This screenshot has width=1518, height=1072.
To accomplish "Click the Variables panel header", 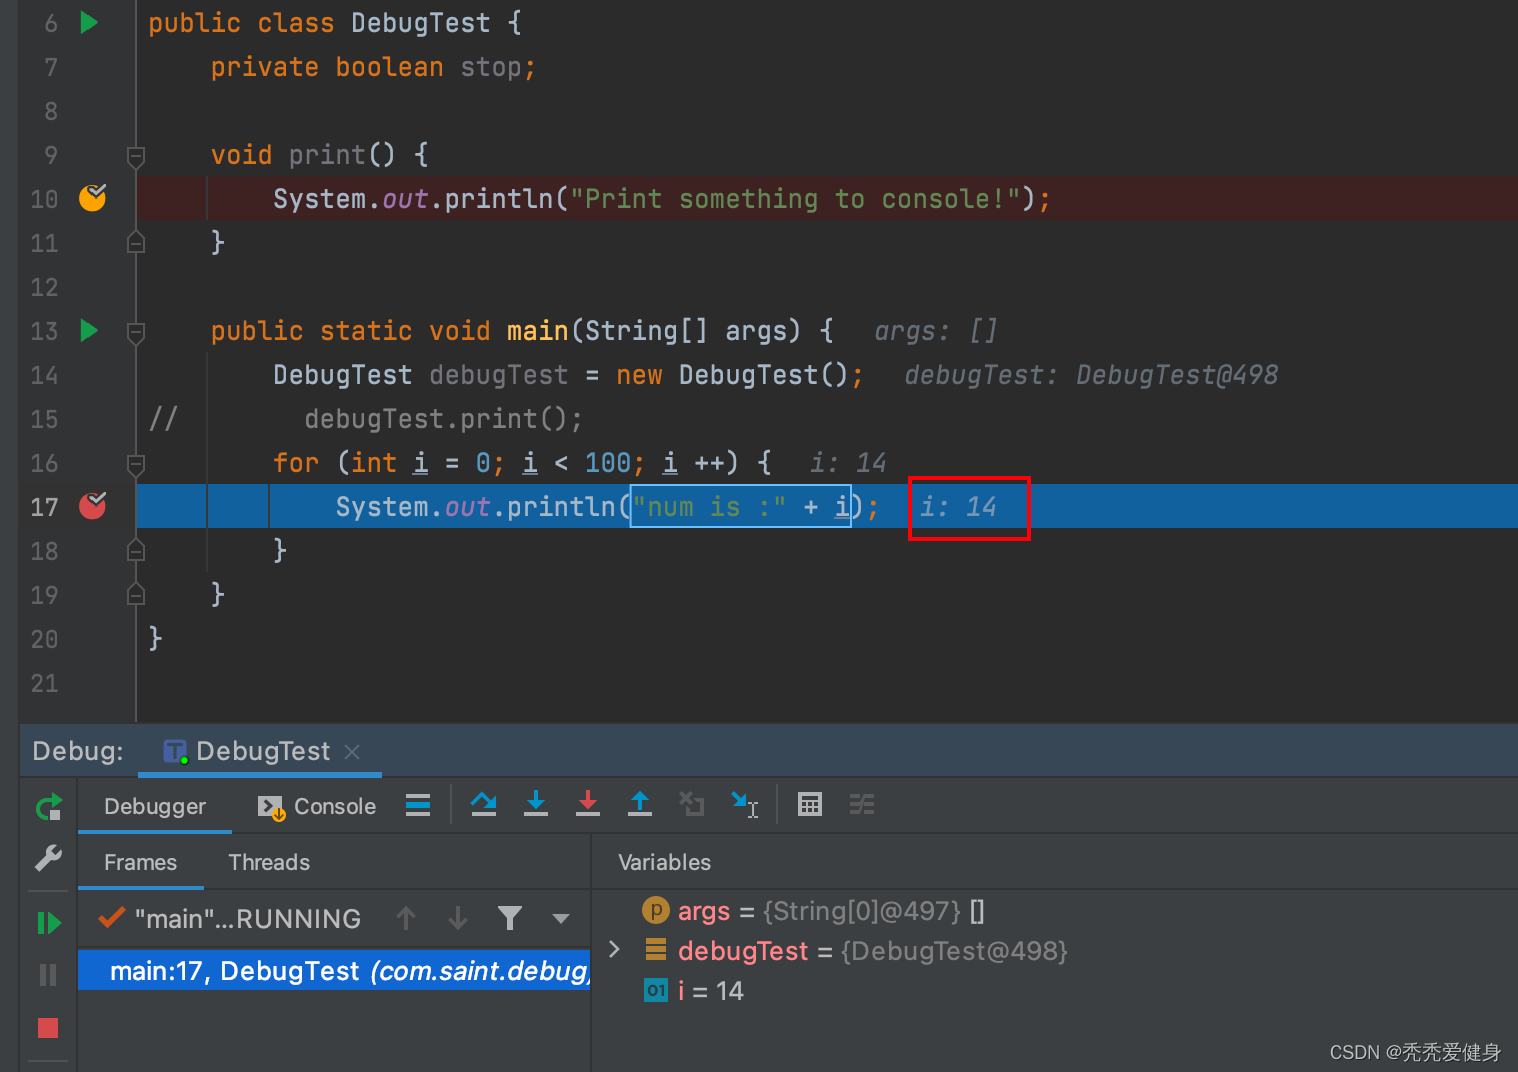I will (x=665, y=862).
